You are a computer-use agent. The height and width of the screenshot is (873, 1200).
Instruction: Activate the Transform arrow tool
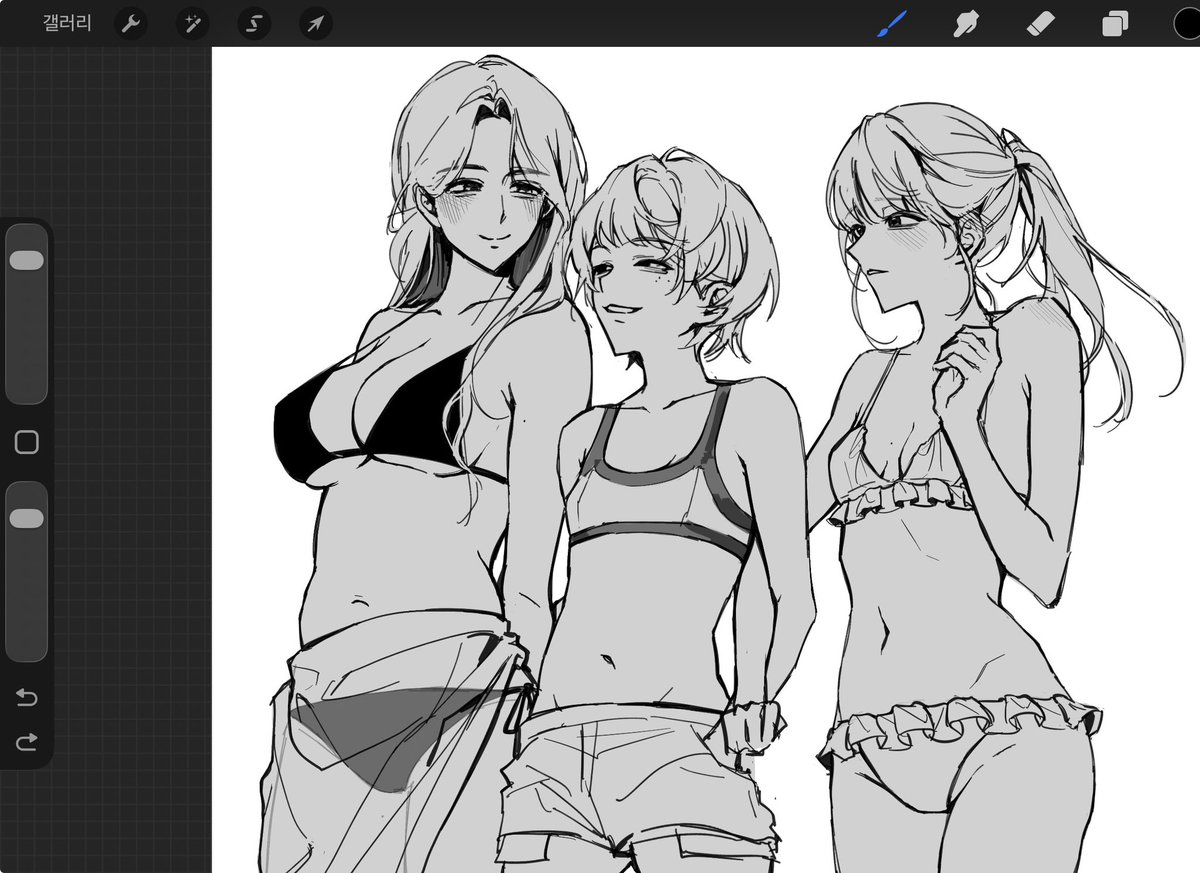[x=316, y=24]
